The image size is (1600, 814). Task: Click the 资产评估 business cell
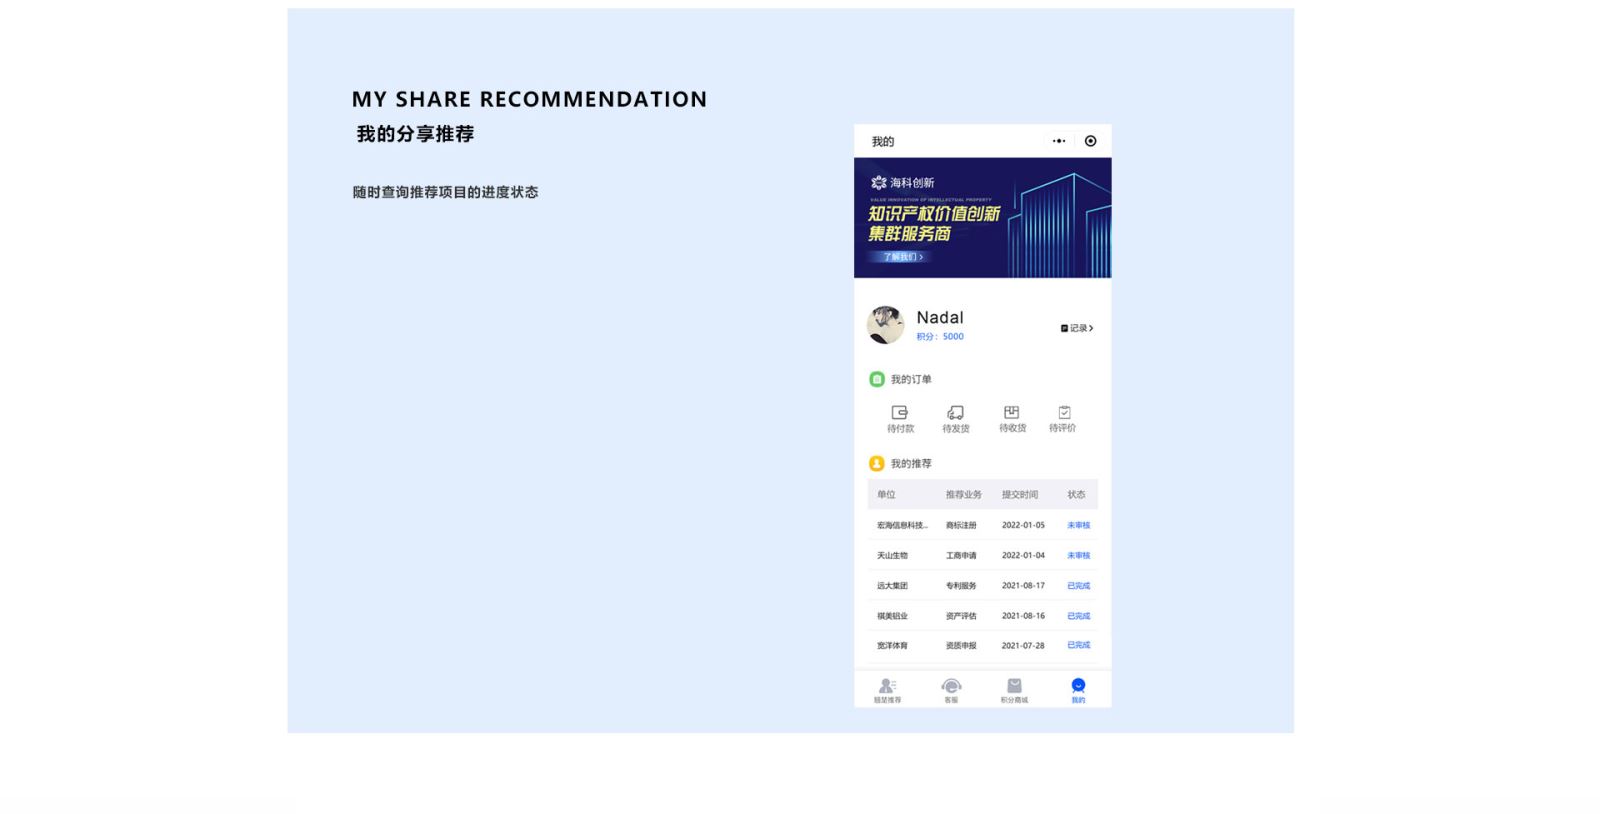point(961,616)
